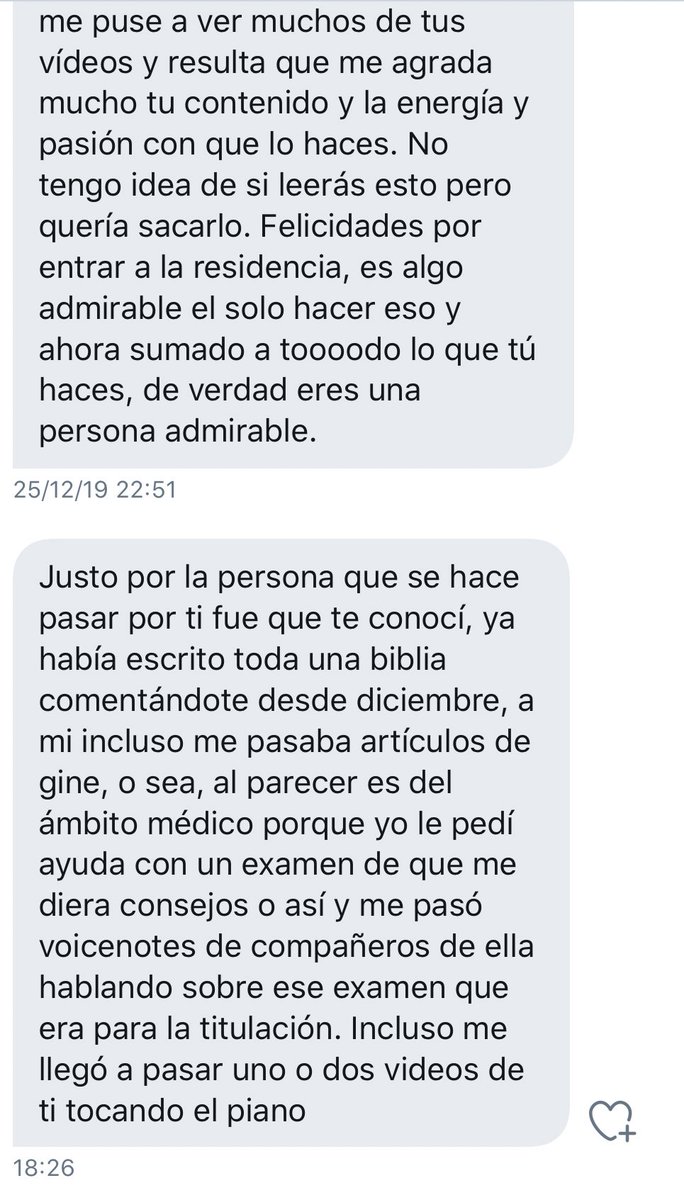This screenshot has width=684, height=1200.
Task: Select the first message bubble ending "persona admirable"
Action: (x=291, y=230)
